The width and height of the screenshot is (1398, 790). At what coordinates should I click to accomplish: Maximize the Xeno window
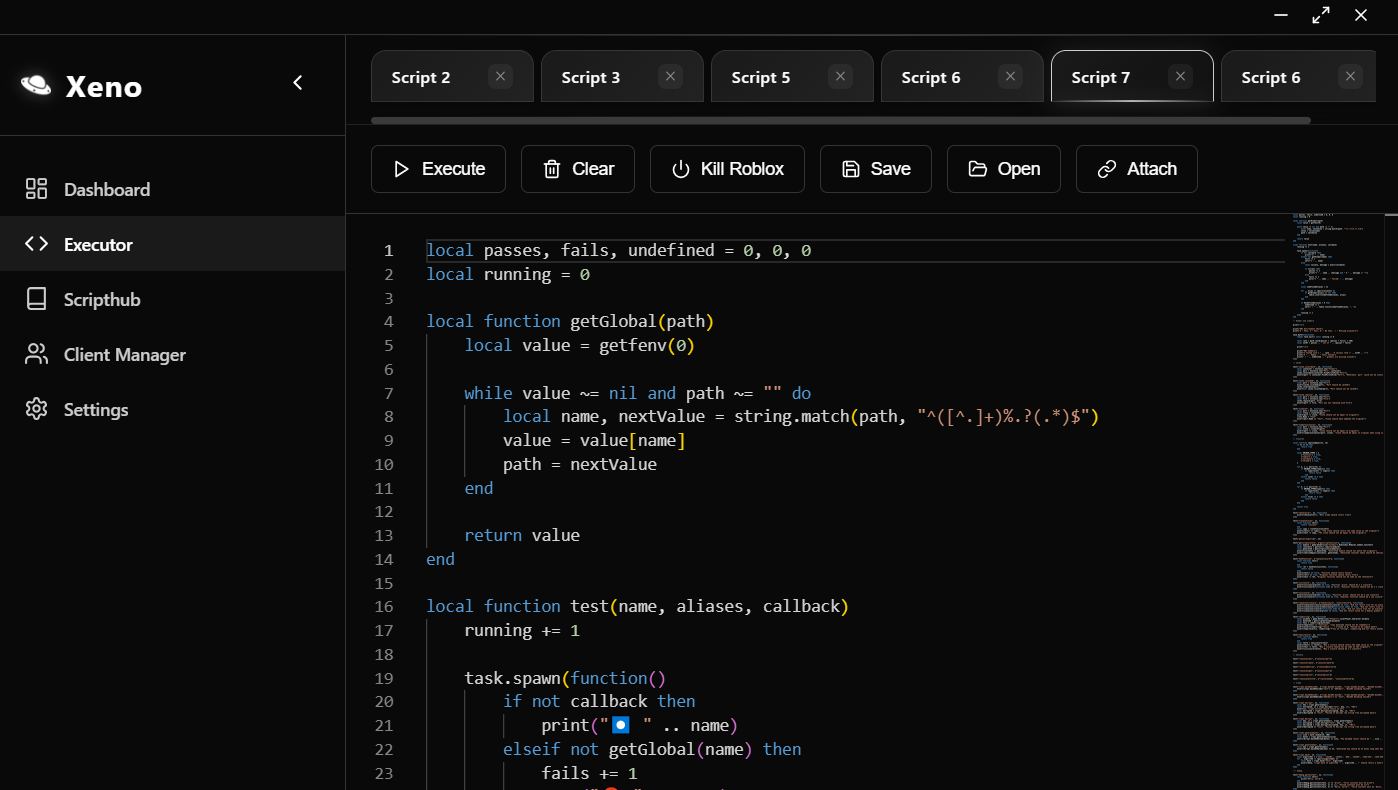click(1321, 15)
